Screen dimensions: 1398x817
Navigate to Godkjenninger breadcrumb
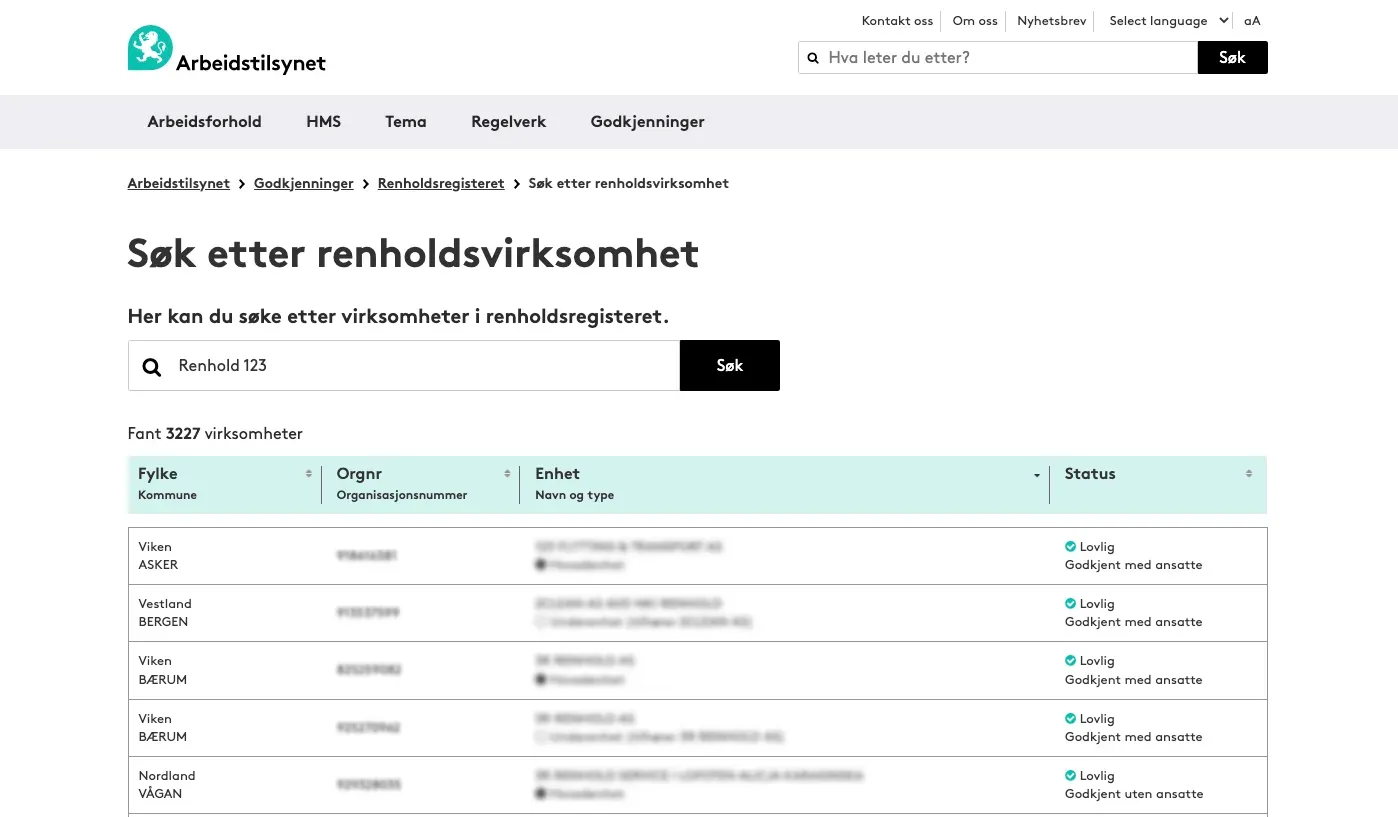coord(304,184)
